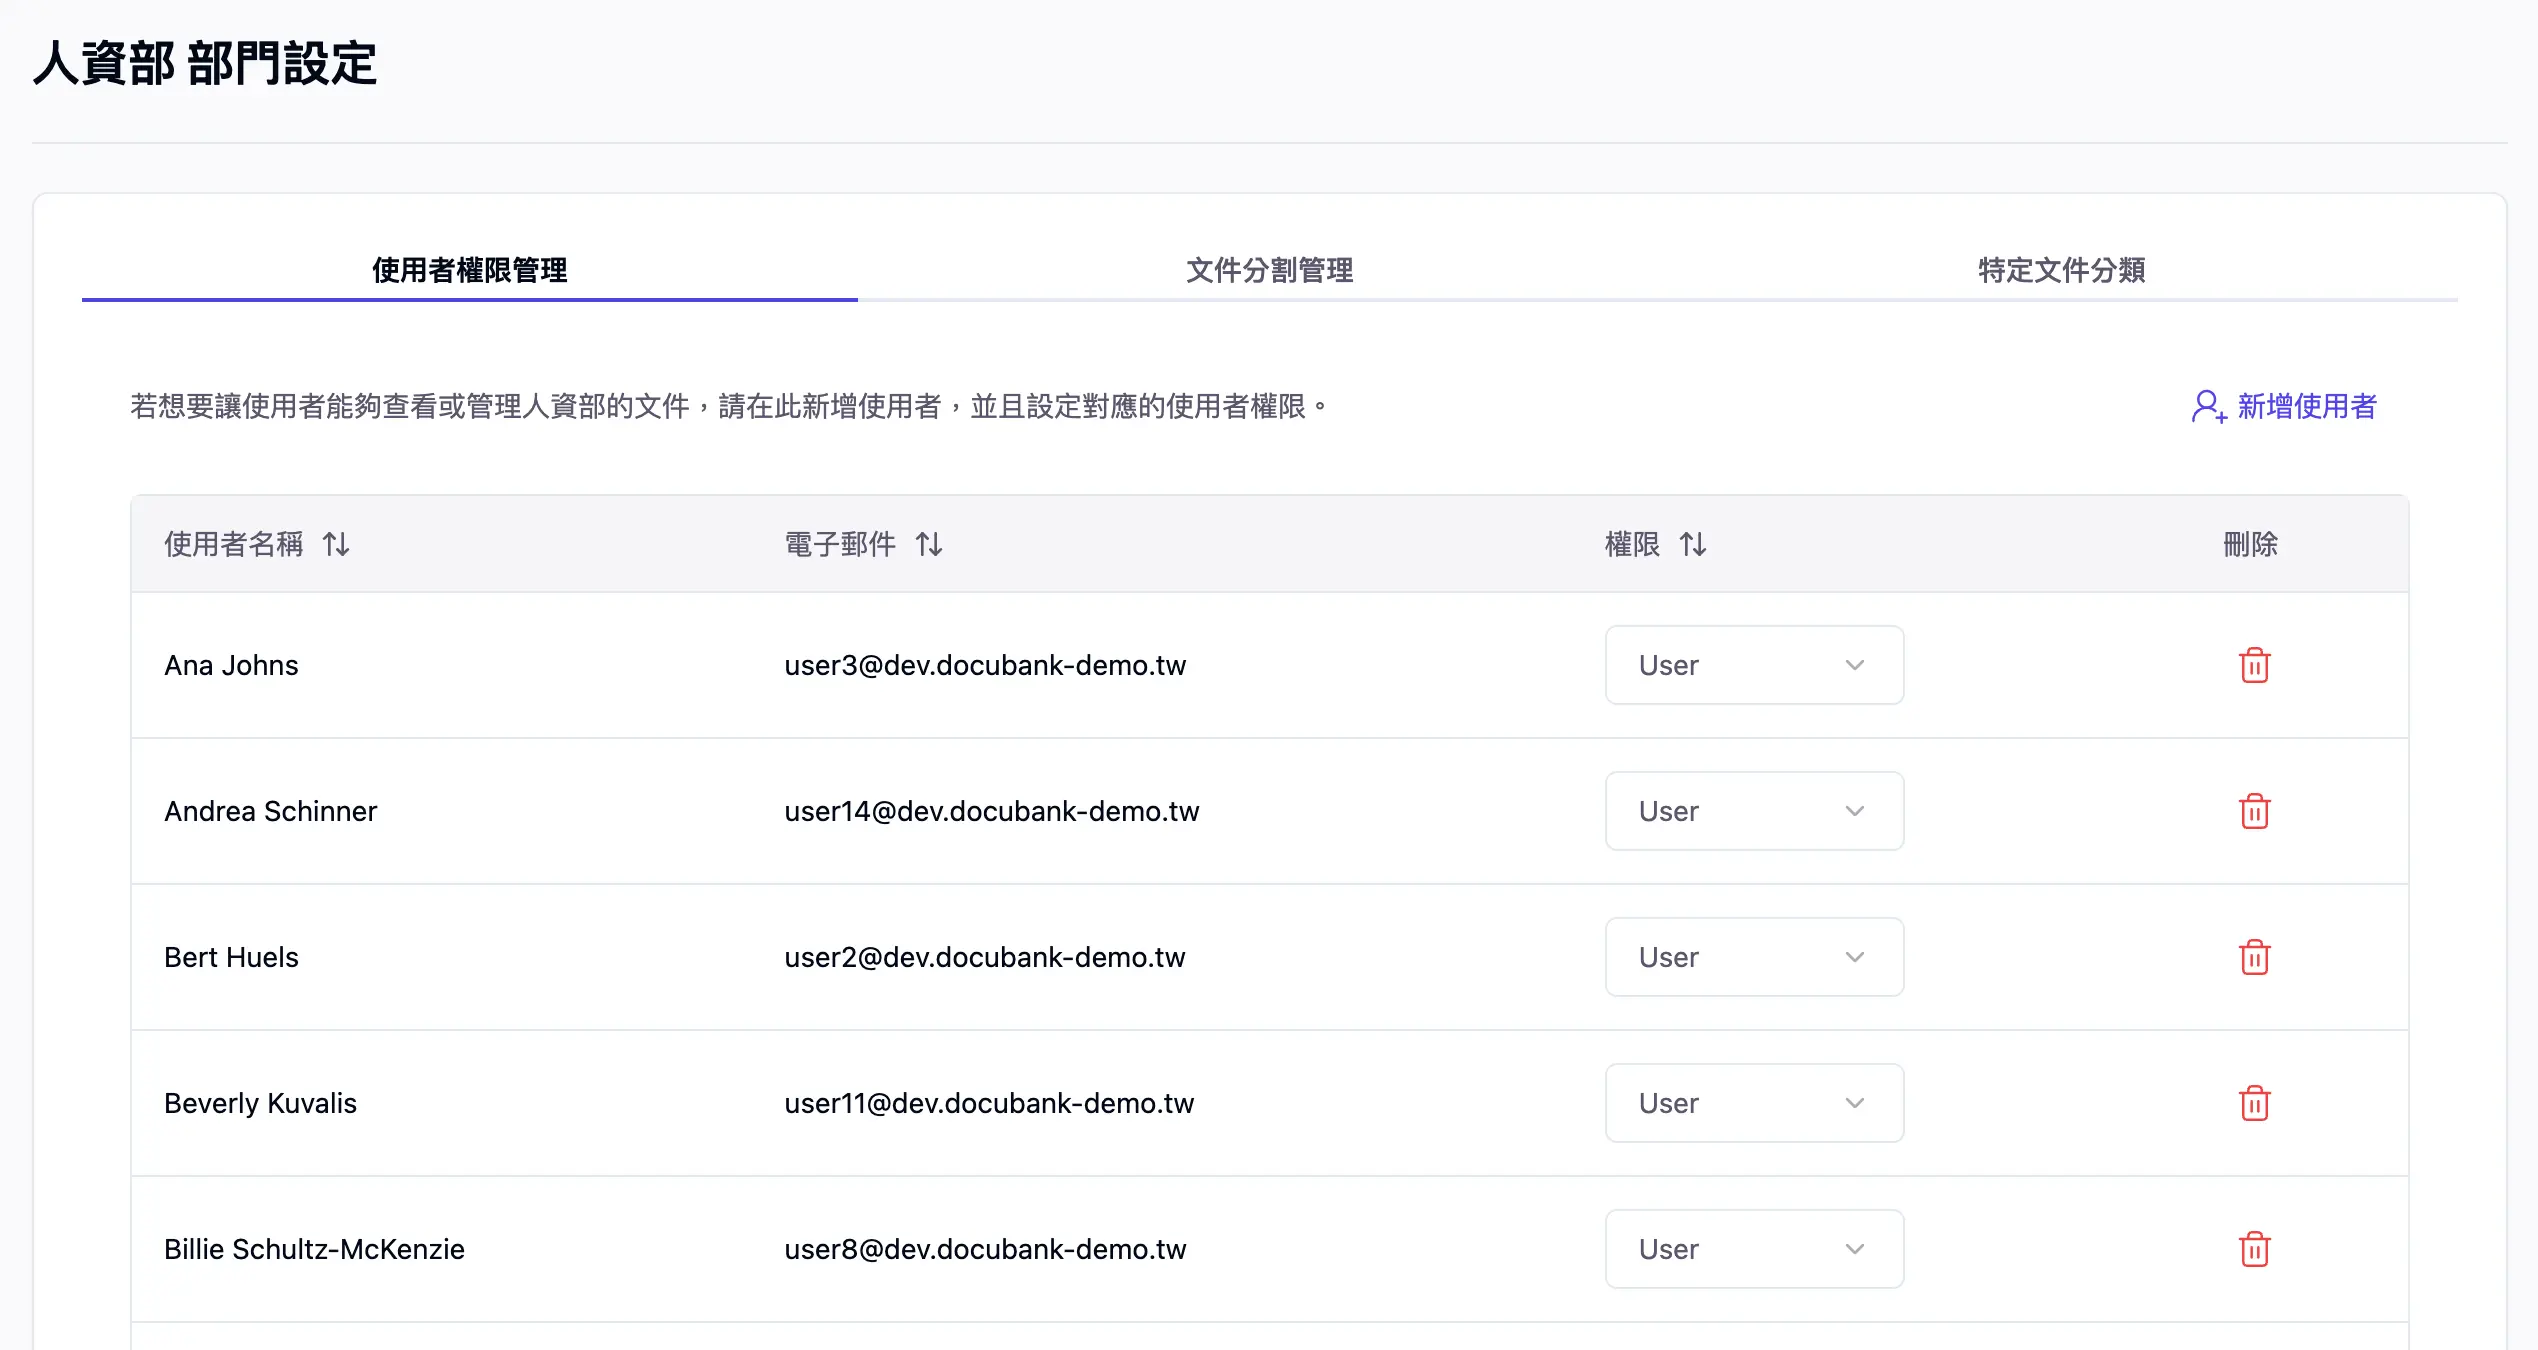Open Beverly Kuvalis' User permission dropdown
2538x1350 pixels.
click(1754, 1103)
